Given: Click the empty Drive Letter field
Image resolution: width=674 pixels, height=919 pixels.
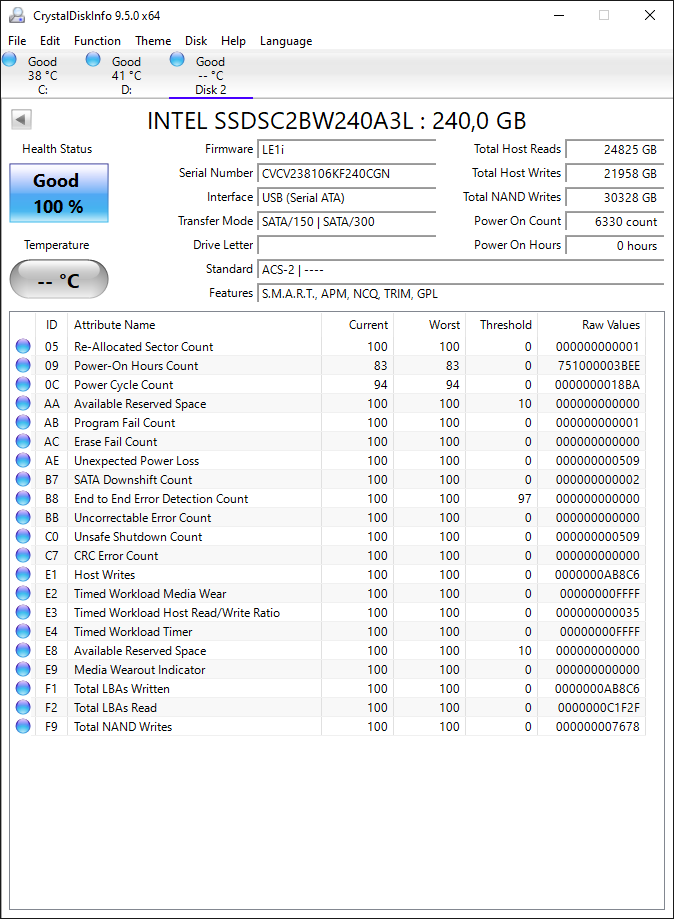Looking at the screenshot, I should (x=346, y=246).
